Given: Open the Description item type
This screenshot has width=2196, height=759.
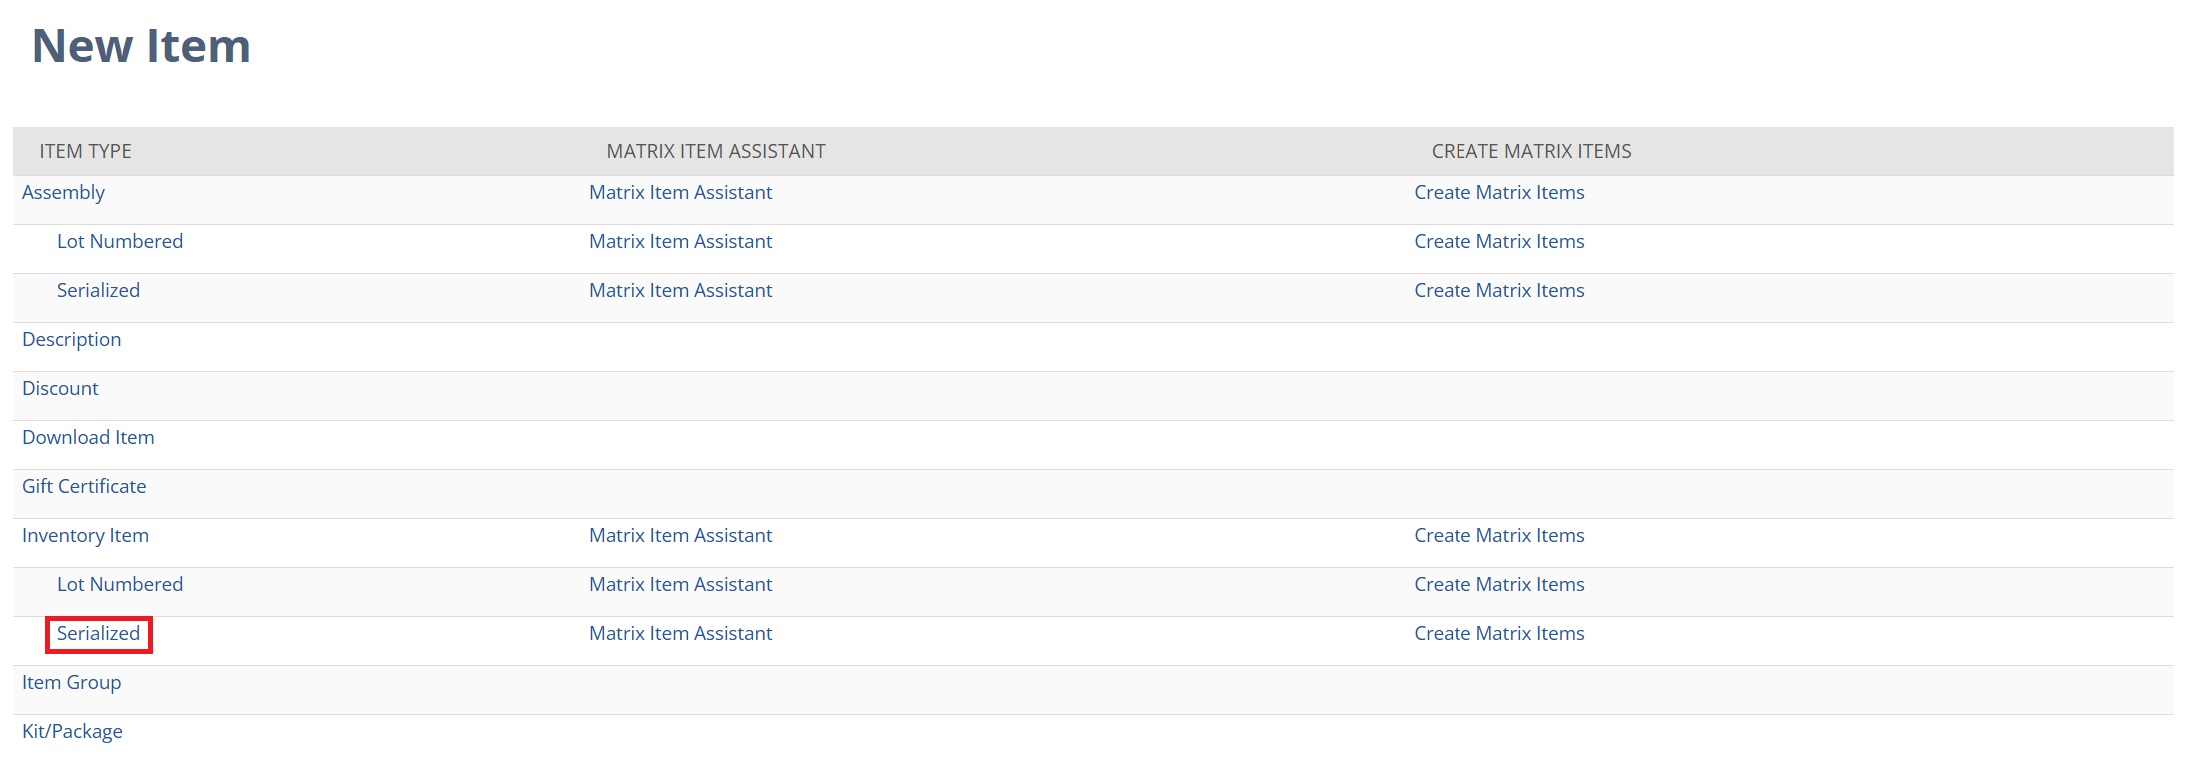Looking at the screenshot, I should pyautogui.click(x=71, y=339).
